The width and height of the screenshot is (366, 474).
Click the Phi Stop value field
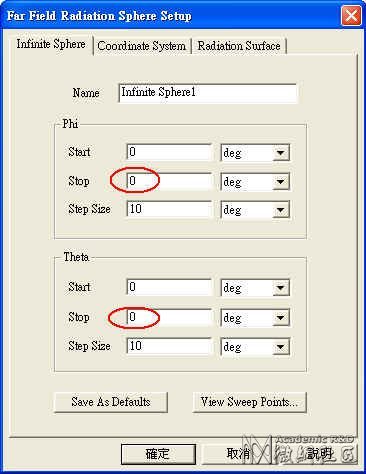point(169,181)
